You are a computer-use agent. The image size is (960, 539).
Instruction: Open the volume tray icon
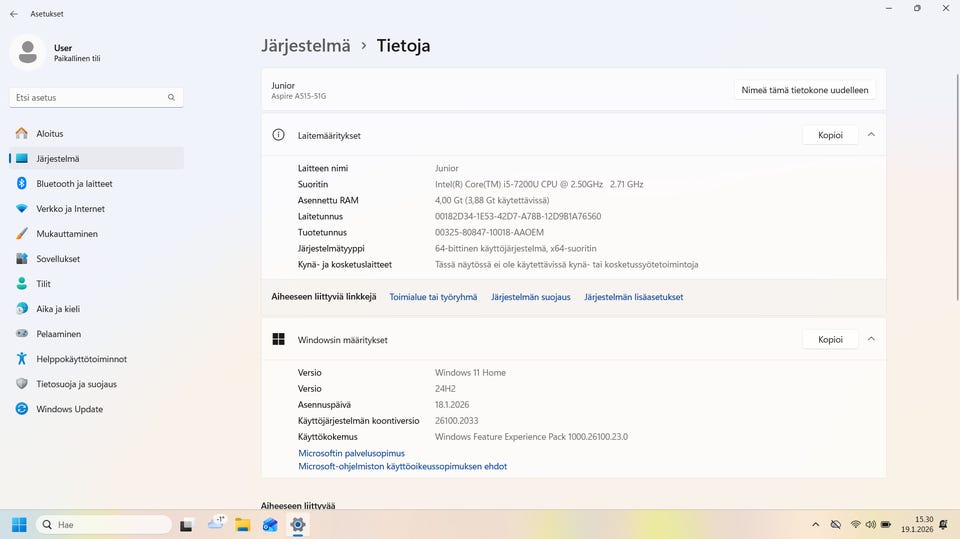pyautogui.click(x=870, y=524)
